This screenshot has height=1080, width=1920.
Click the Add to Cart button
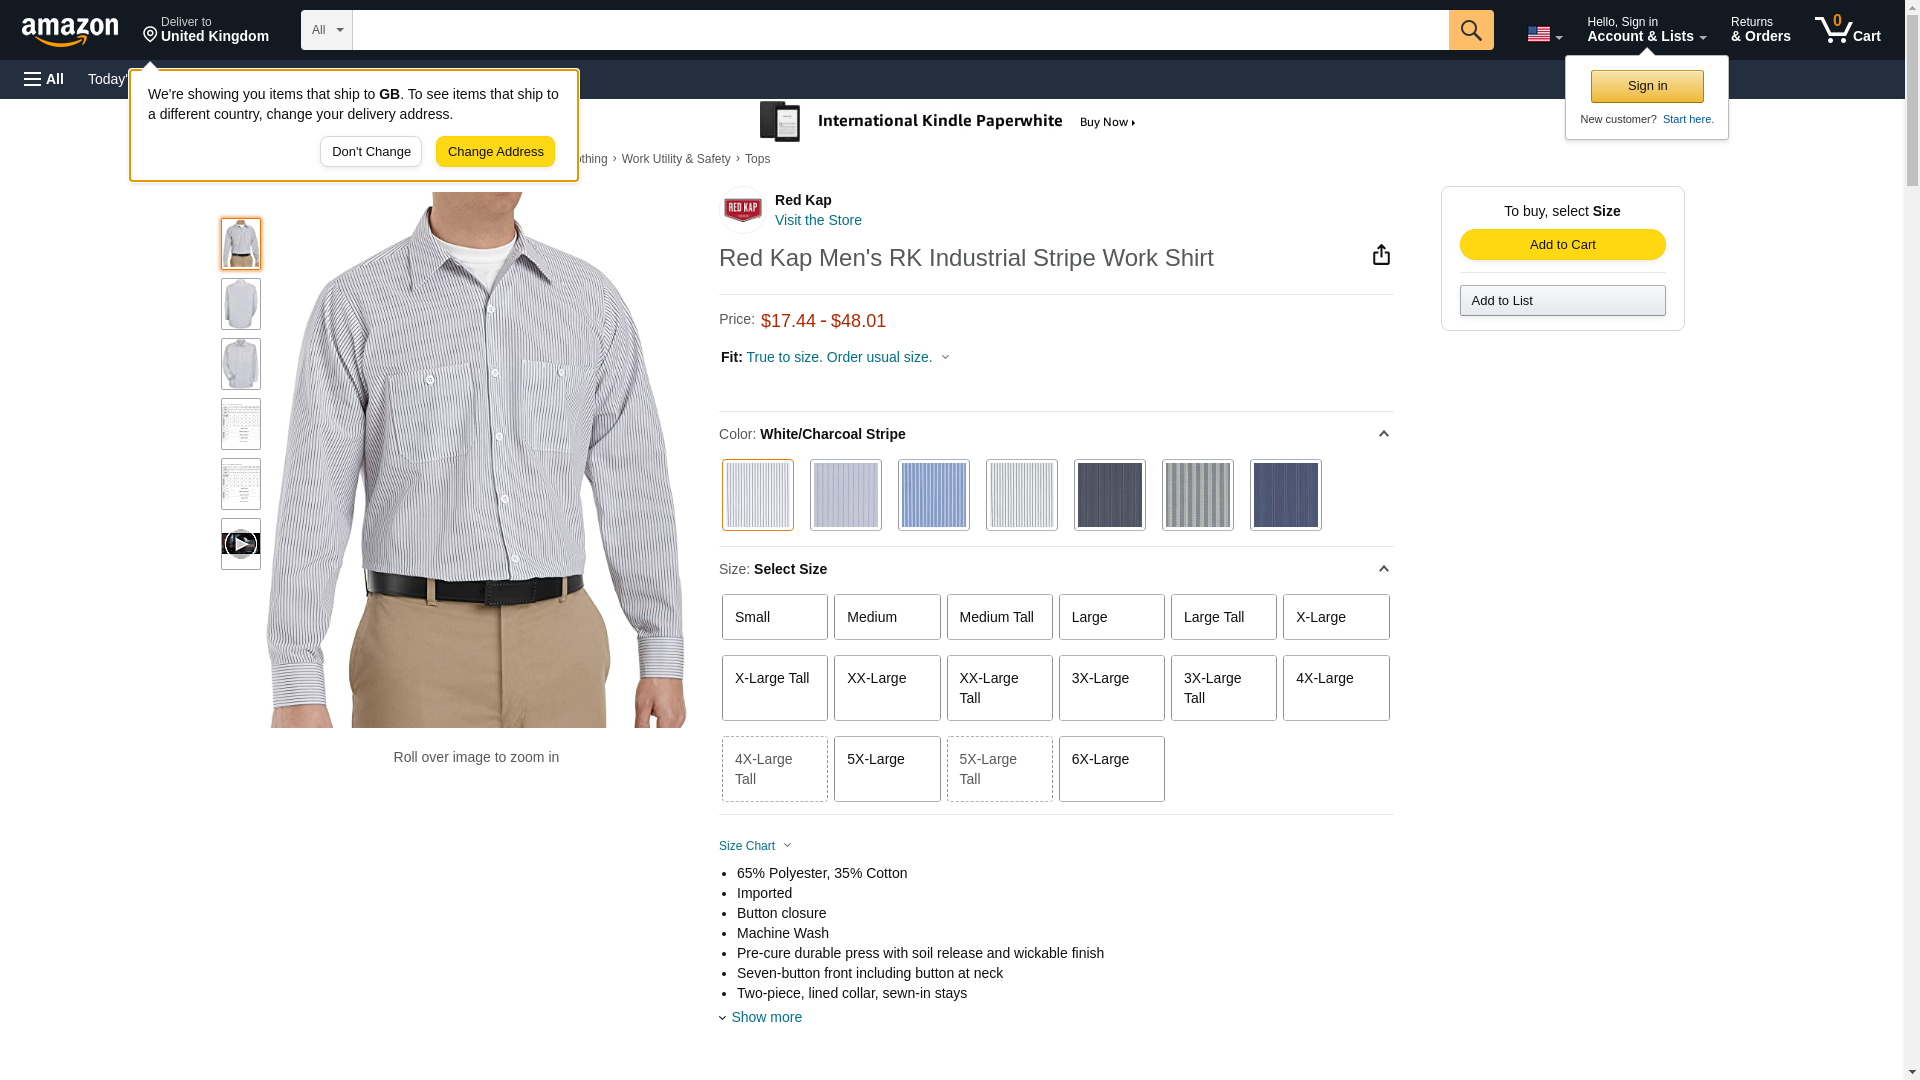pos(1562,245)
